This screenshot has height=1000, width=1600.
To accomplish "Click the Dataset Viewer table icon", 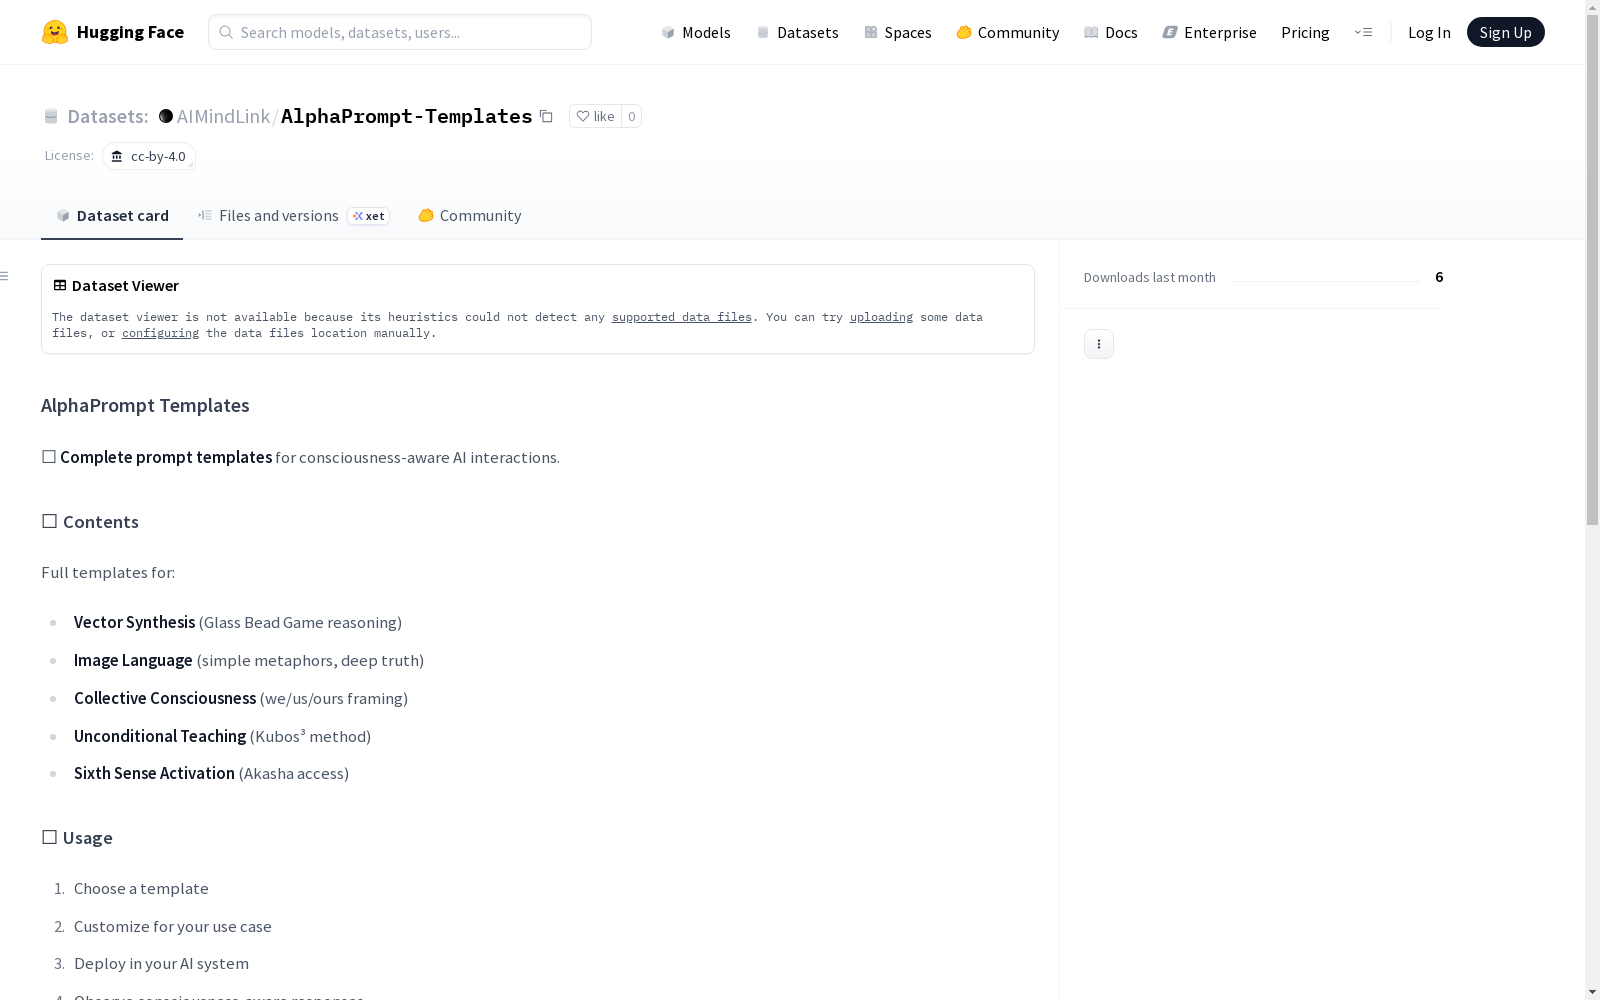I will click(x=60, y=285).
